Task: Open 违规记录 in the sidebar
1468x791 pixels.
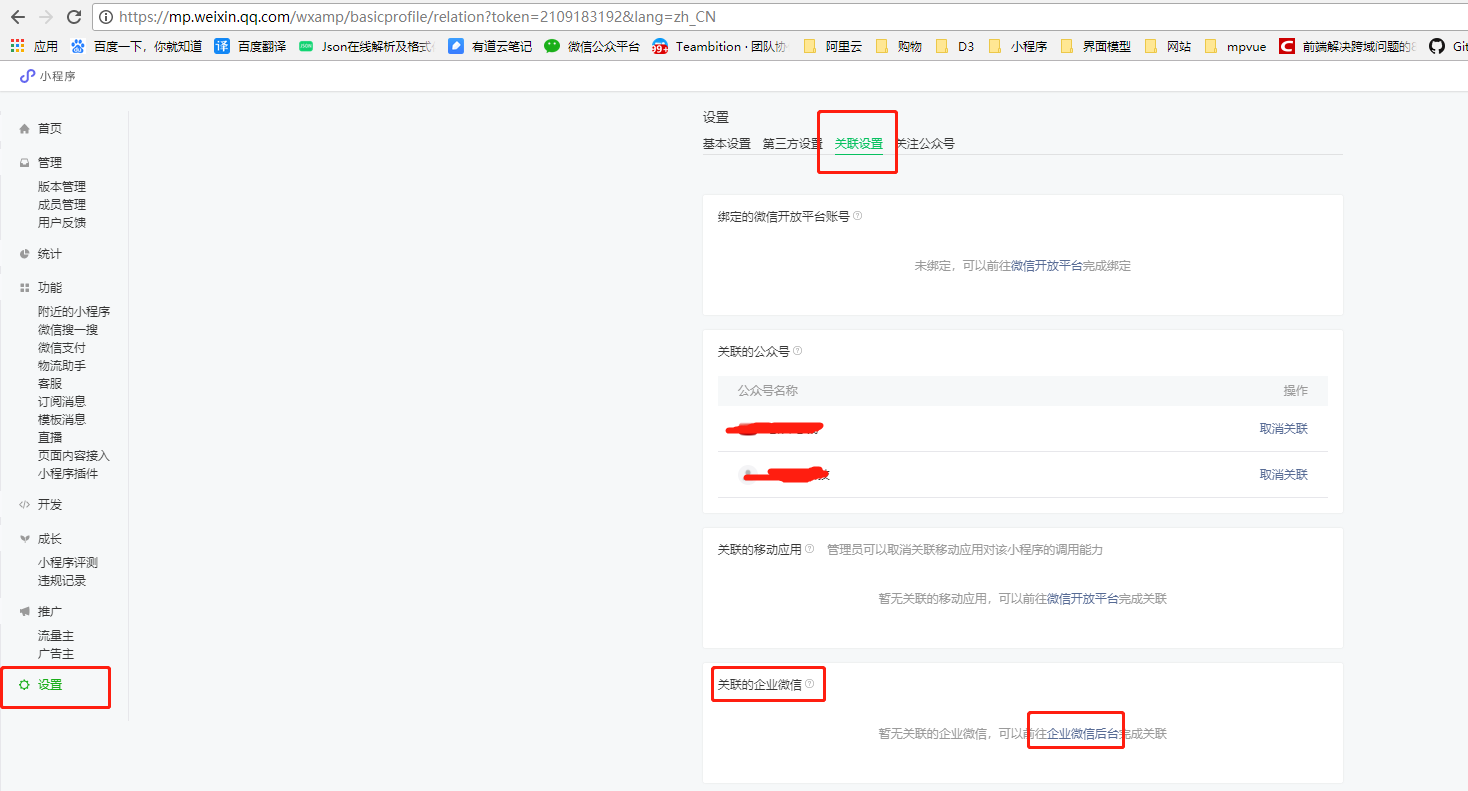Action: click(x=62, y=581)
